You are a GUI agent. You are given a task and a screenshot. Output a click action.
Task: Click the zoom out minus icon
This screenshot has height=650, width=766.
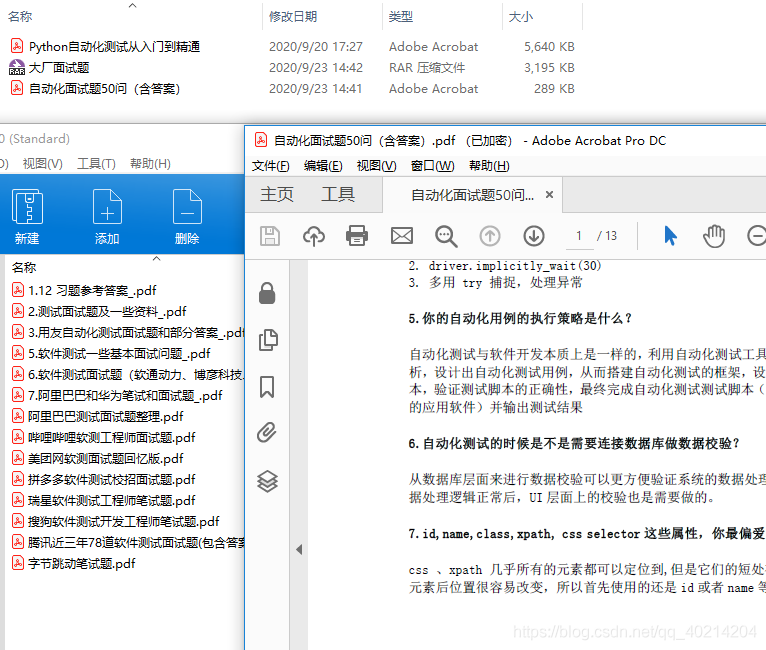point(757,236)
